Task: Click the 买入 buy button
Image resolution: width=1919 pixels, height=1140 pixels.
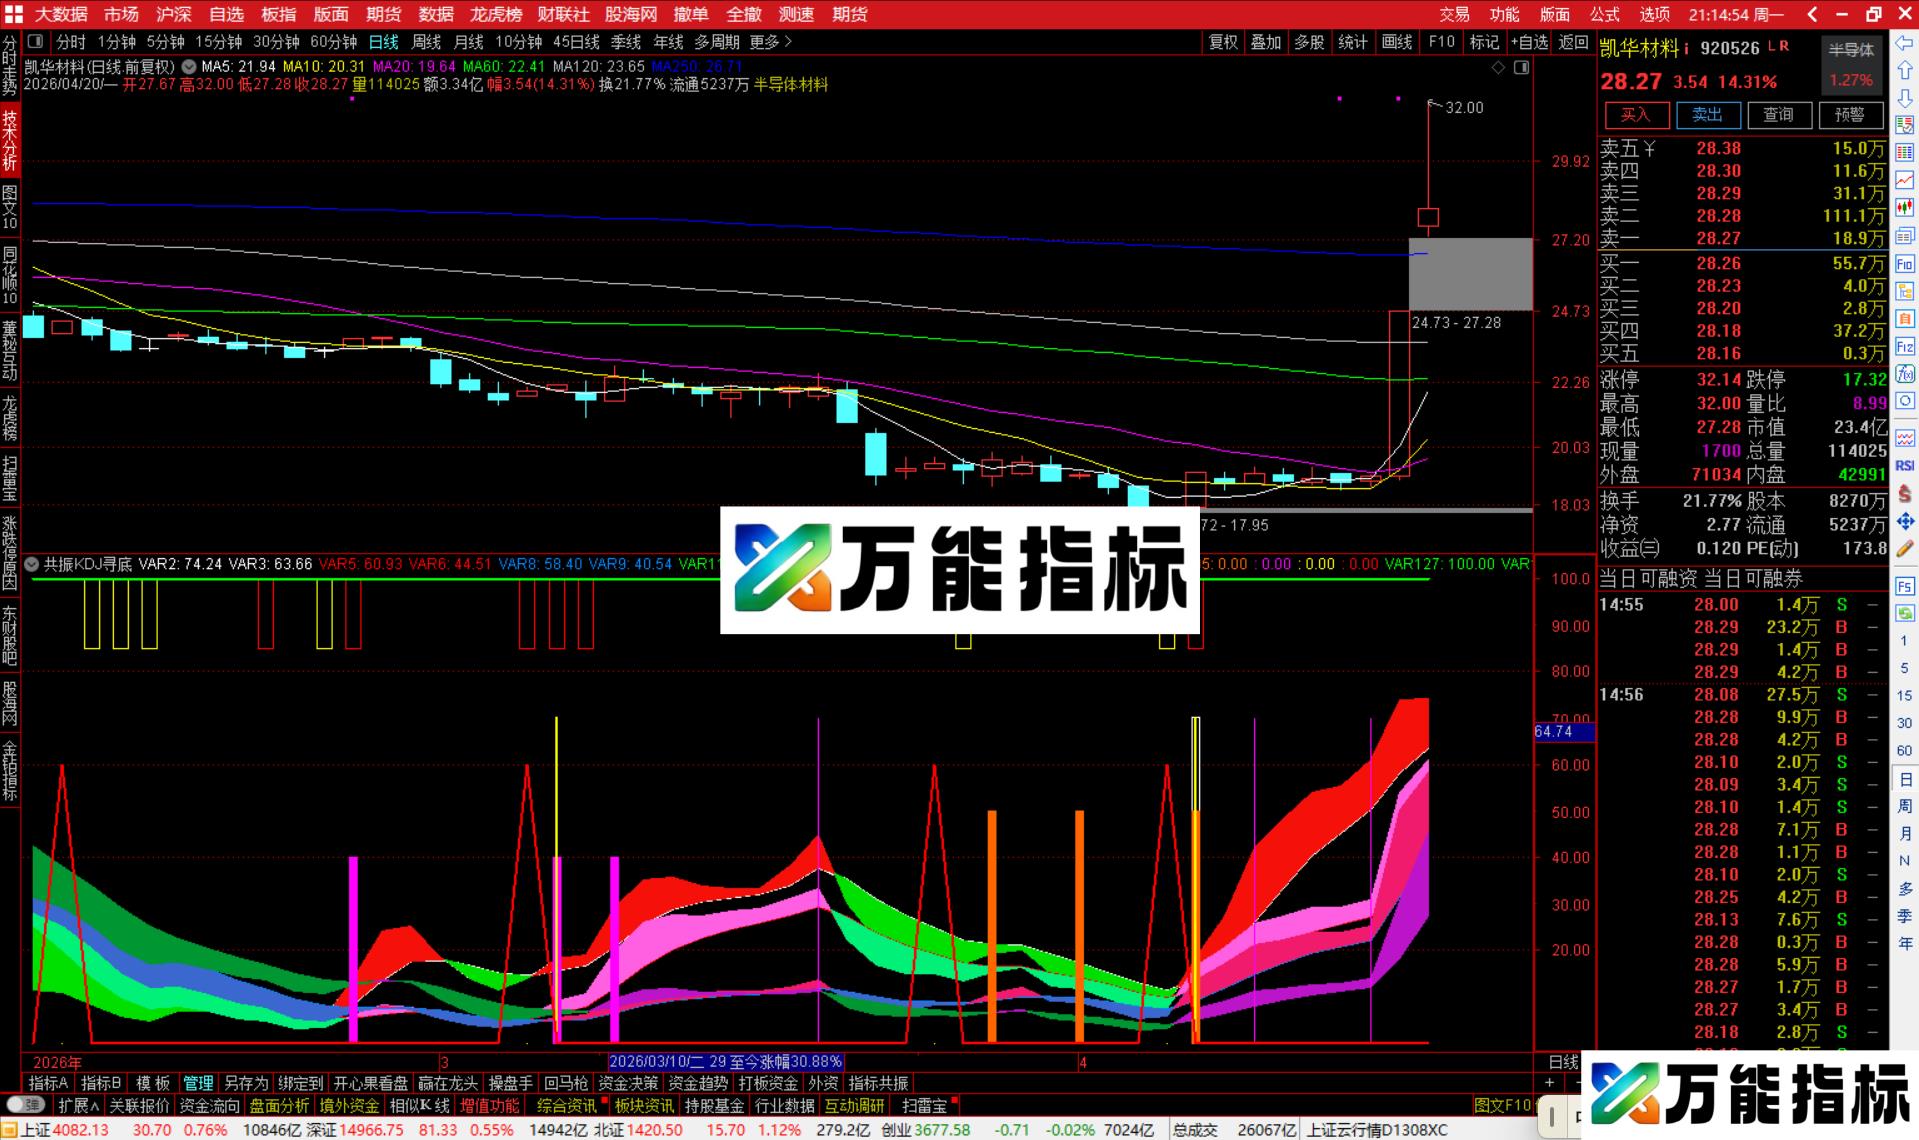Action: (x=1637, y=115)
